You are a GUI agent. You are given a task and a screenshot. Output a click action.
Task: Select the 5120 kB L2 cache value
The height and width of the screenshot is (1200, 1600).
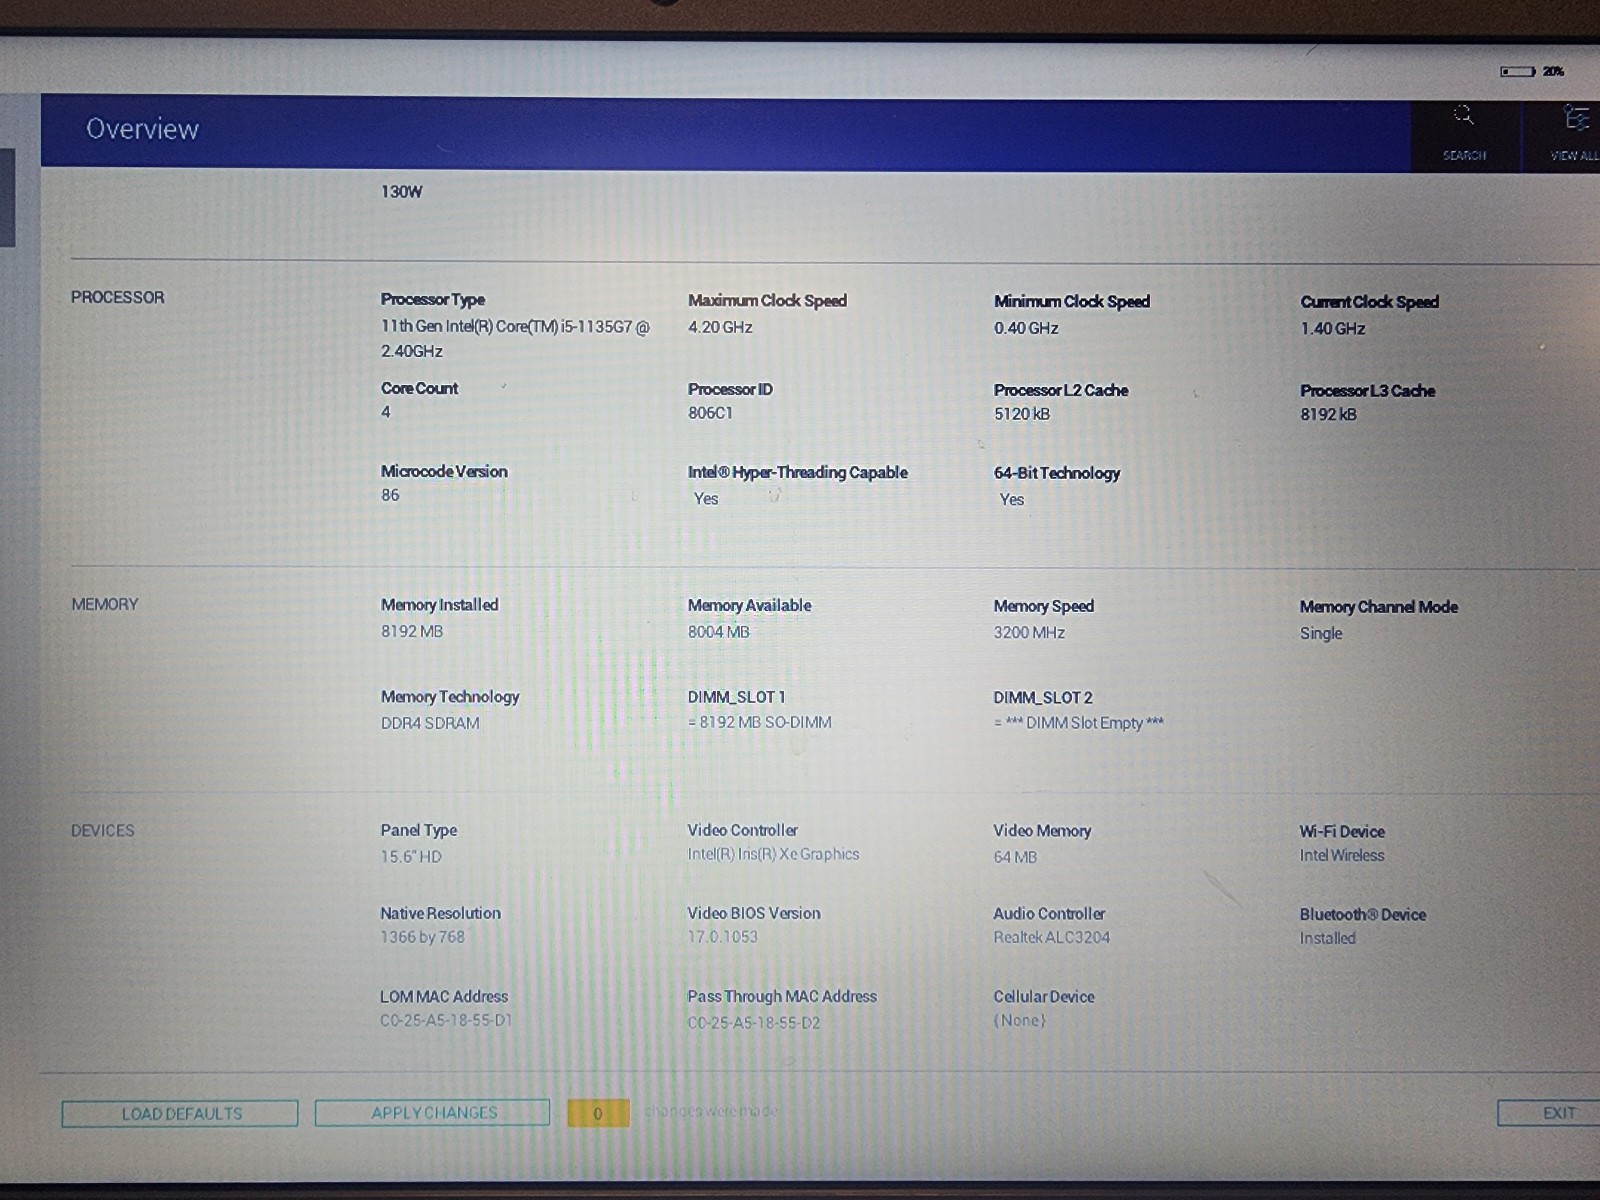click(1022, 414)
